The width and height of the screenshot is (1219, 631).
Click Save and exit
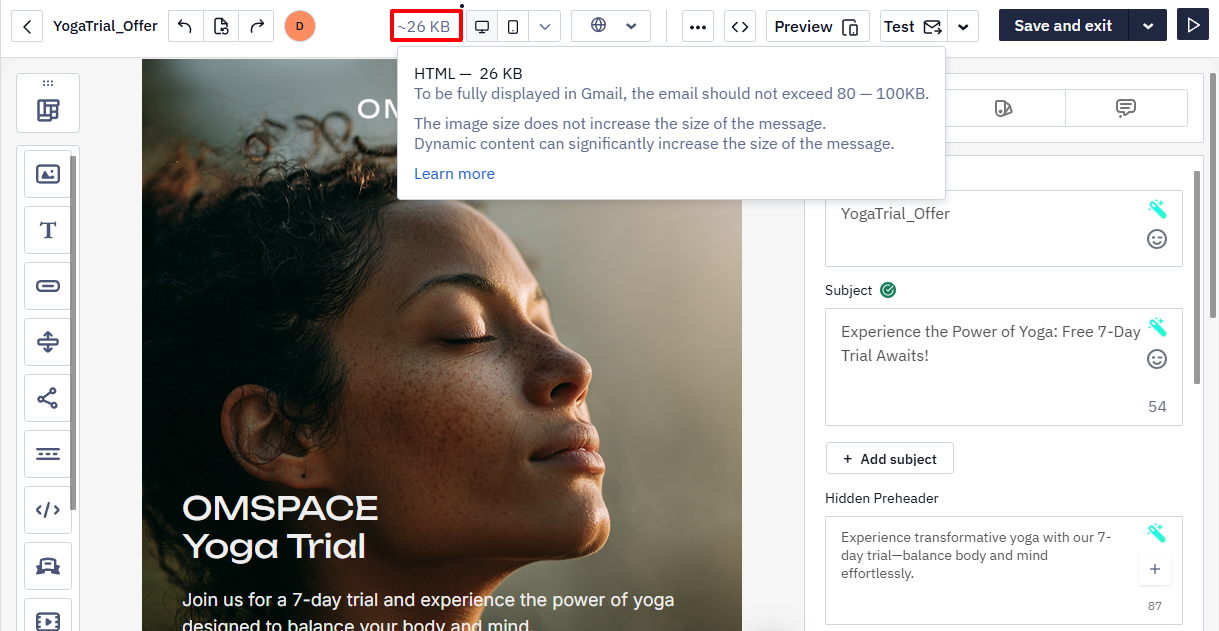(1063, 26)
